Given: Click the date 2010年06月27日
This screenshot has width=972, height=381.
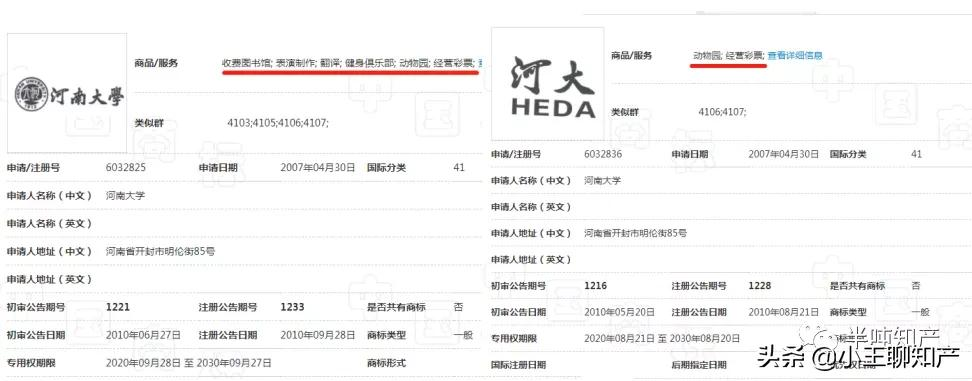Looking at the screenshot, I should coord(143,335).
